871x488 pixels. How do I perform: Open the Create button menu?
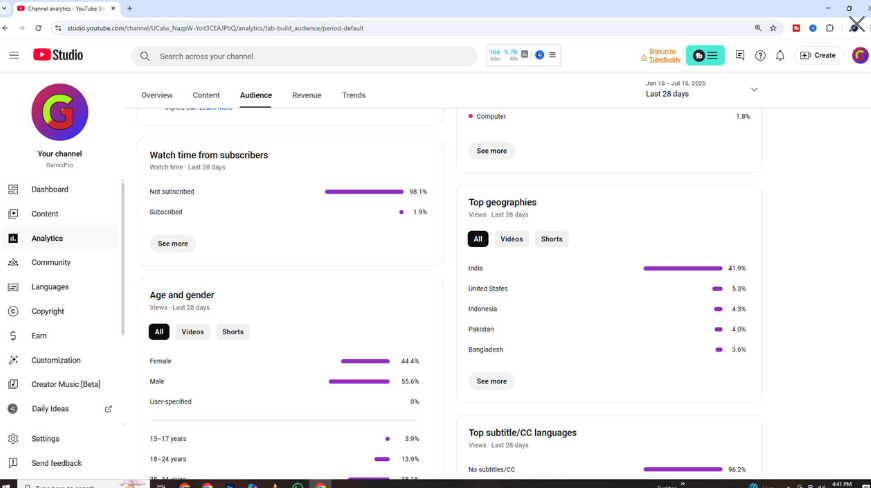(818, 56)
